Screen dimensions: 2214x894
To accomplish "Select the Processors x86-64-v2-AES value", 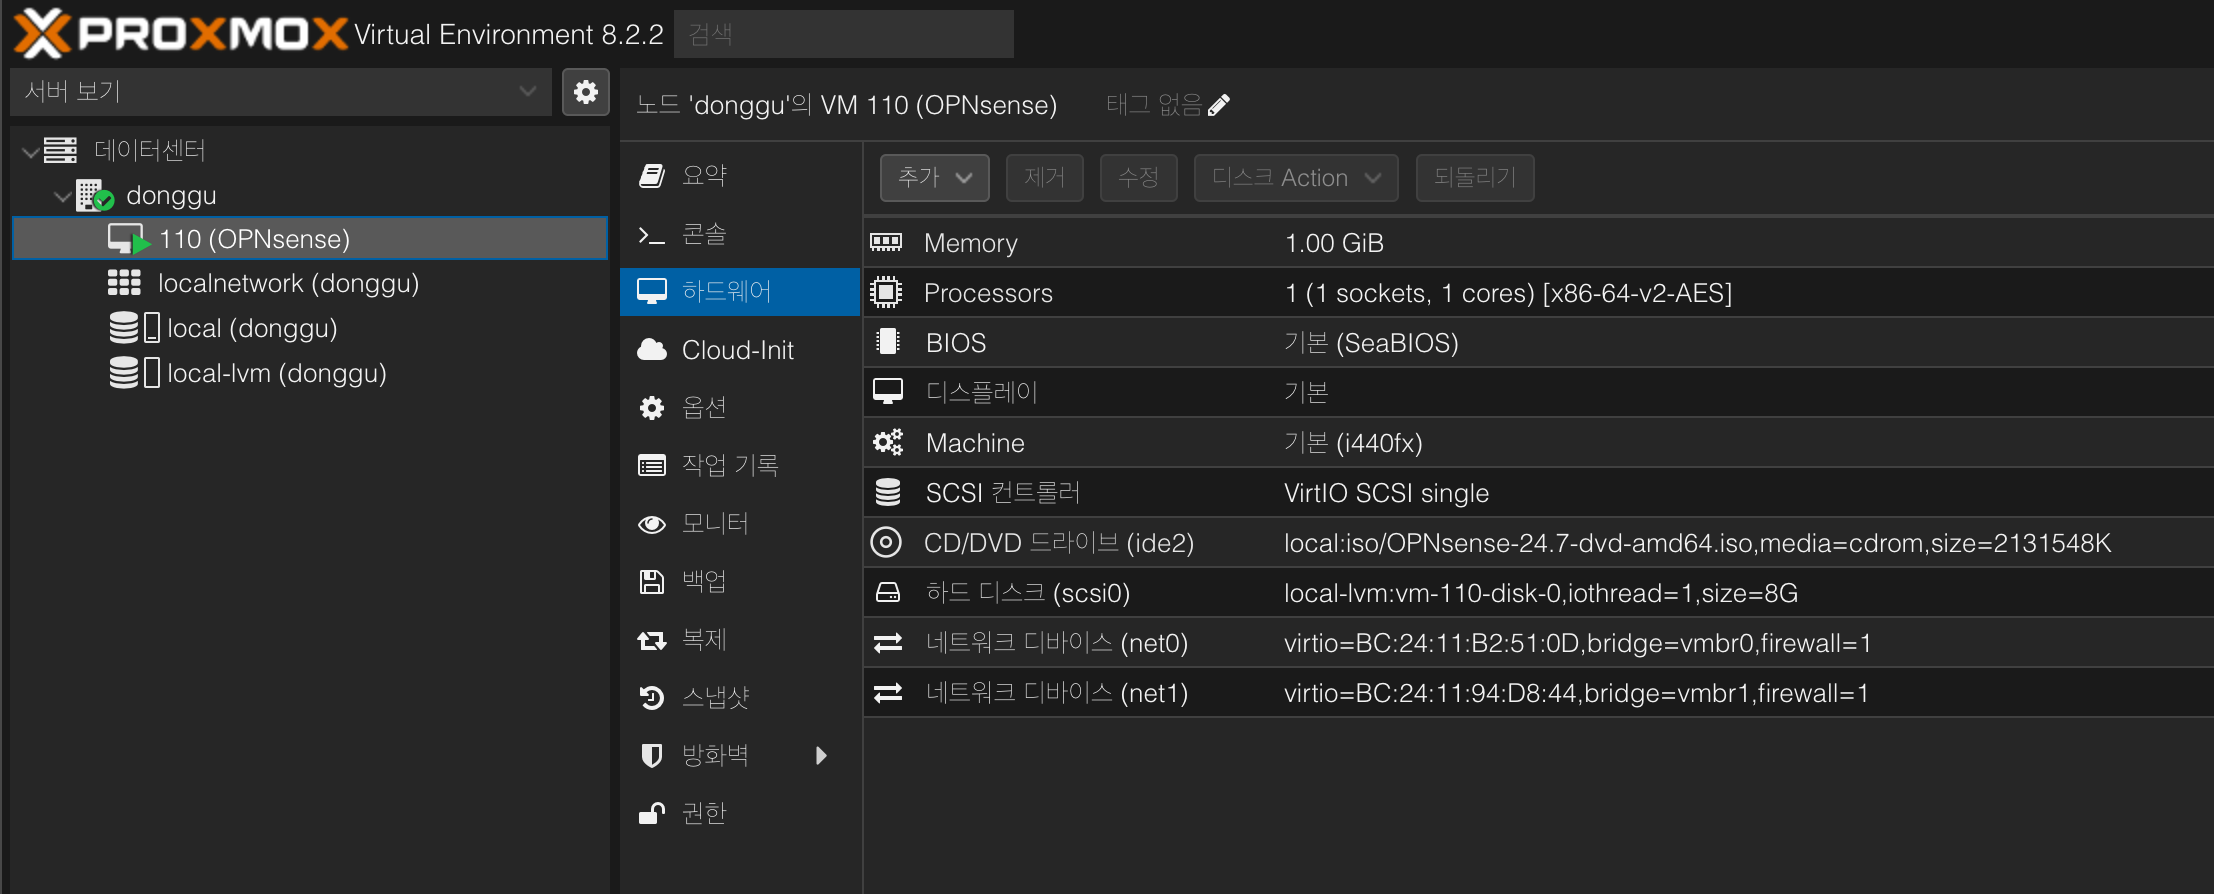I will click(x=1508, y=293).
